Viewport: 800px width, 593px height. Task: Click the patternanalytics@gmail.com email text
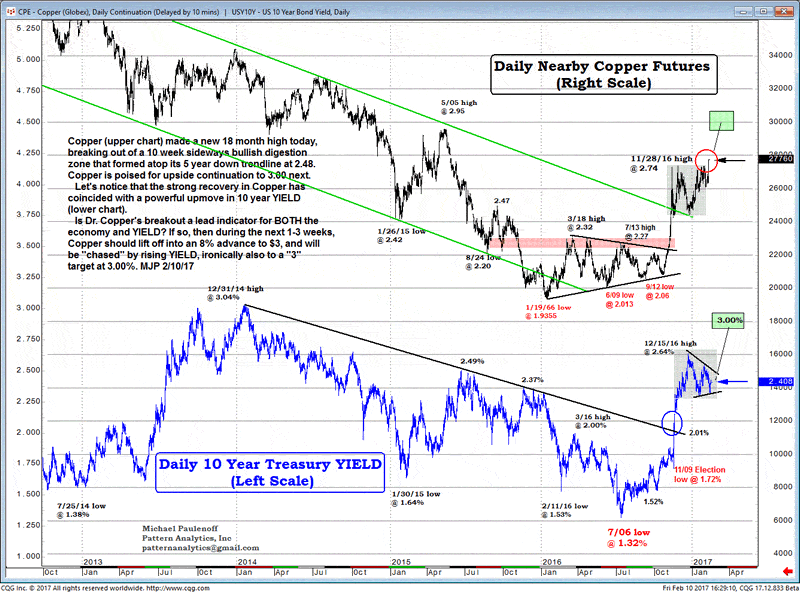[x=201, y=548]
